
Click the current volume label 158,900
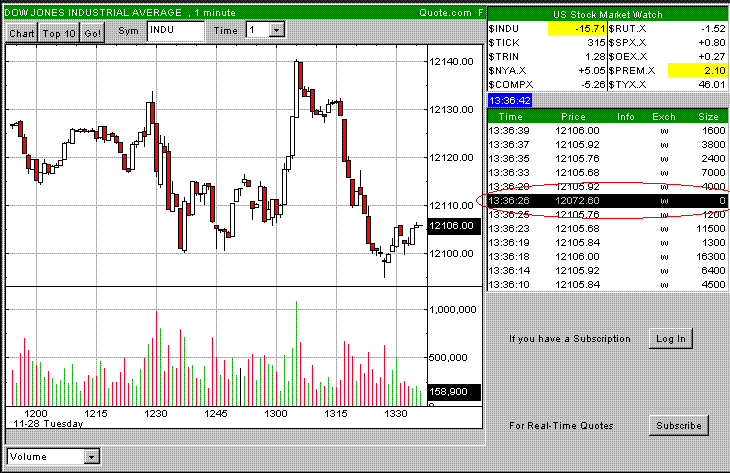pos(454,392)
